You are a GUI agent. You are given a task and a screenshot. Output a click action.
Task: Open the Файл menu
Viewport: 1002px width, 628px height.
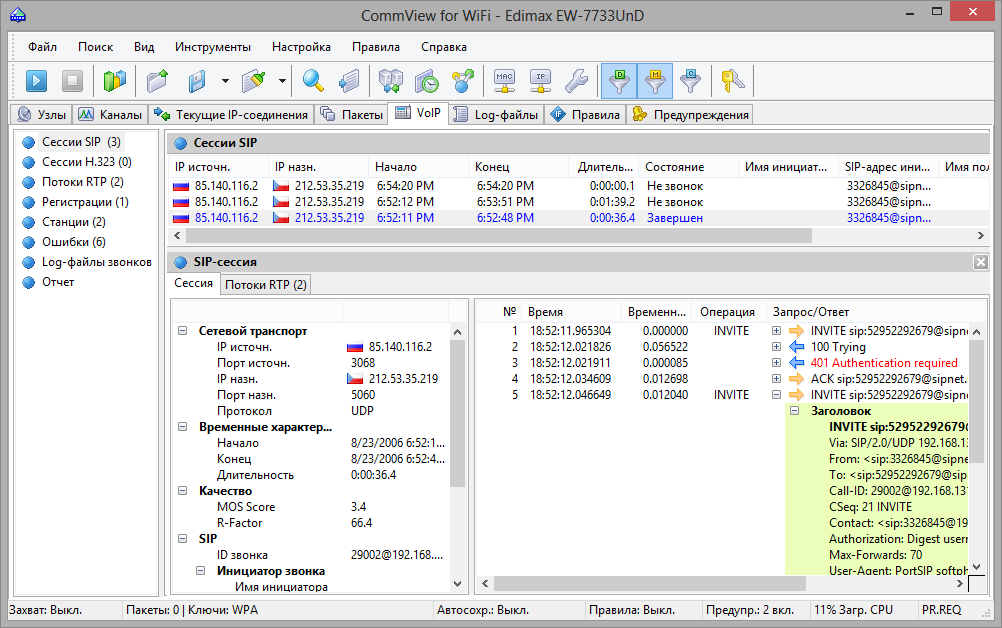coord(42,47)
